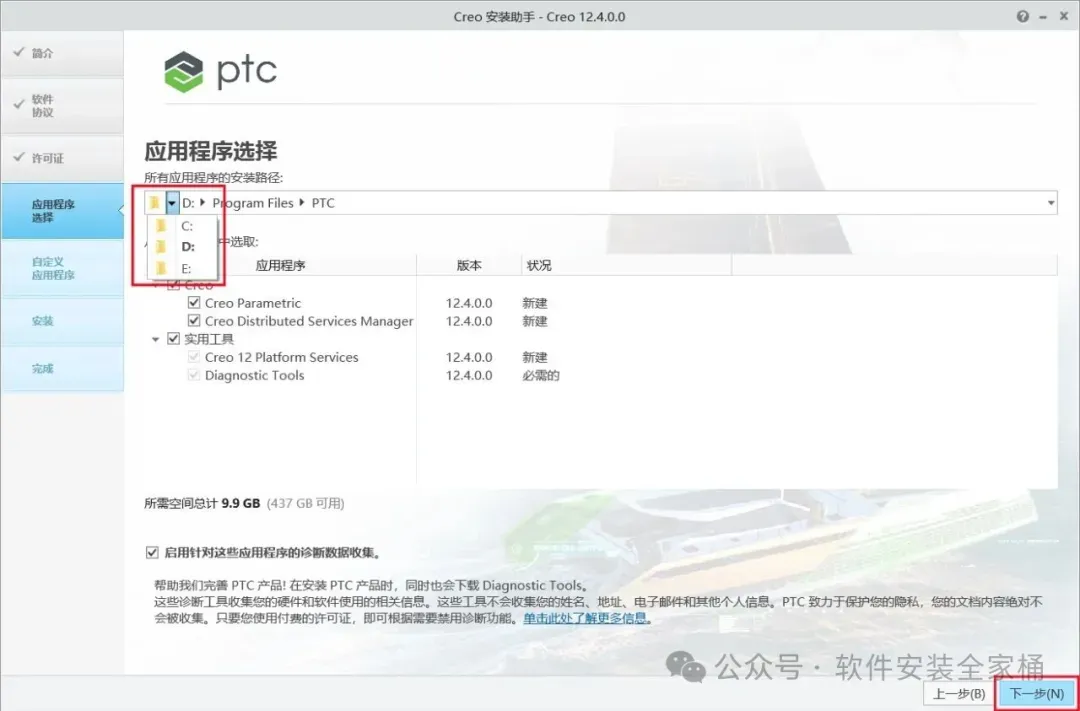This screenshot has height=711, width=1080.
Task: Close the Creo installer window
Action: tap(1063, 17)
